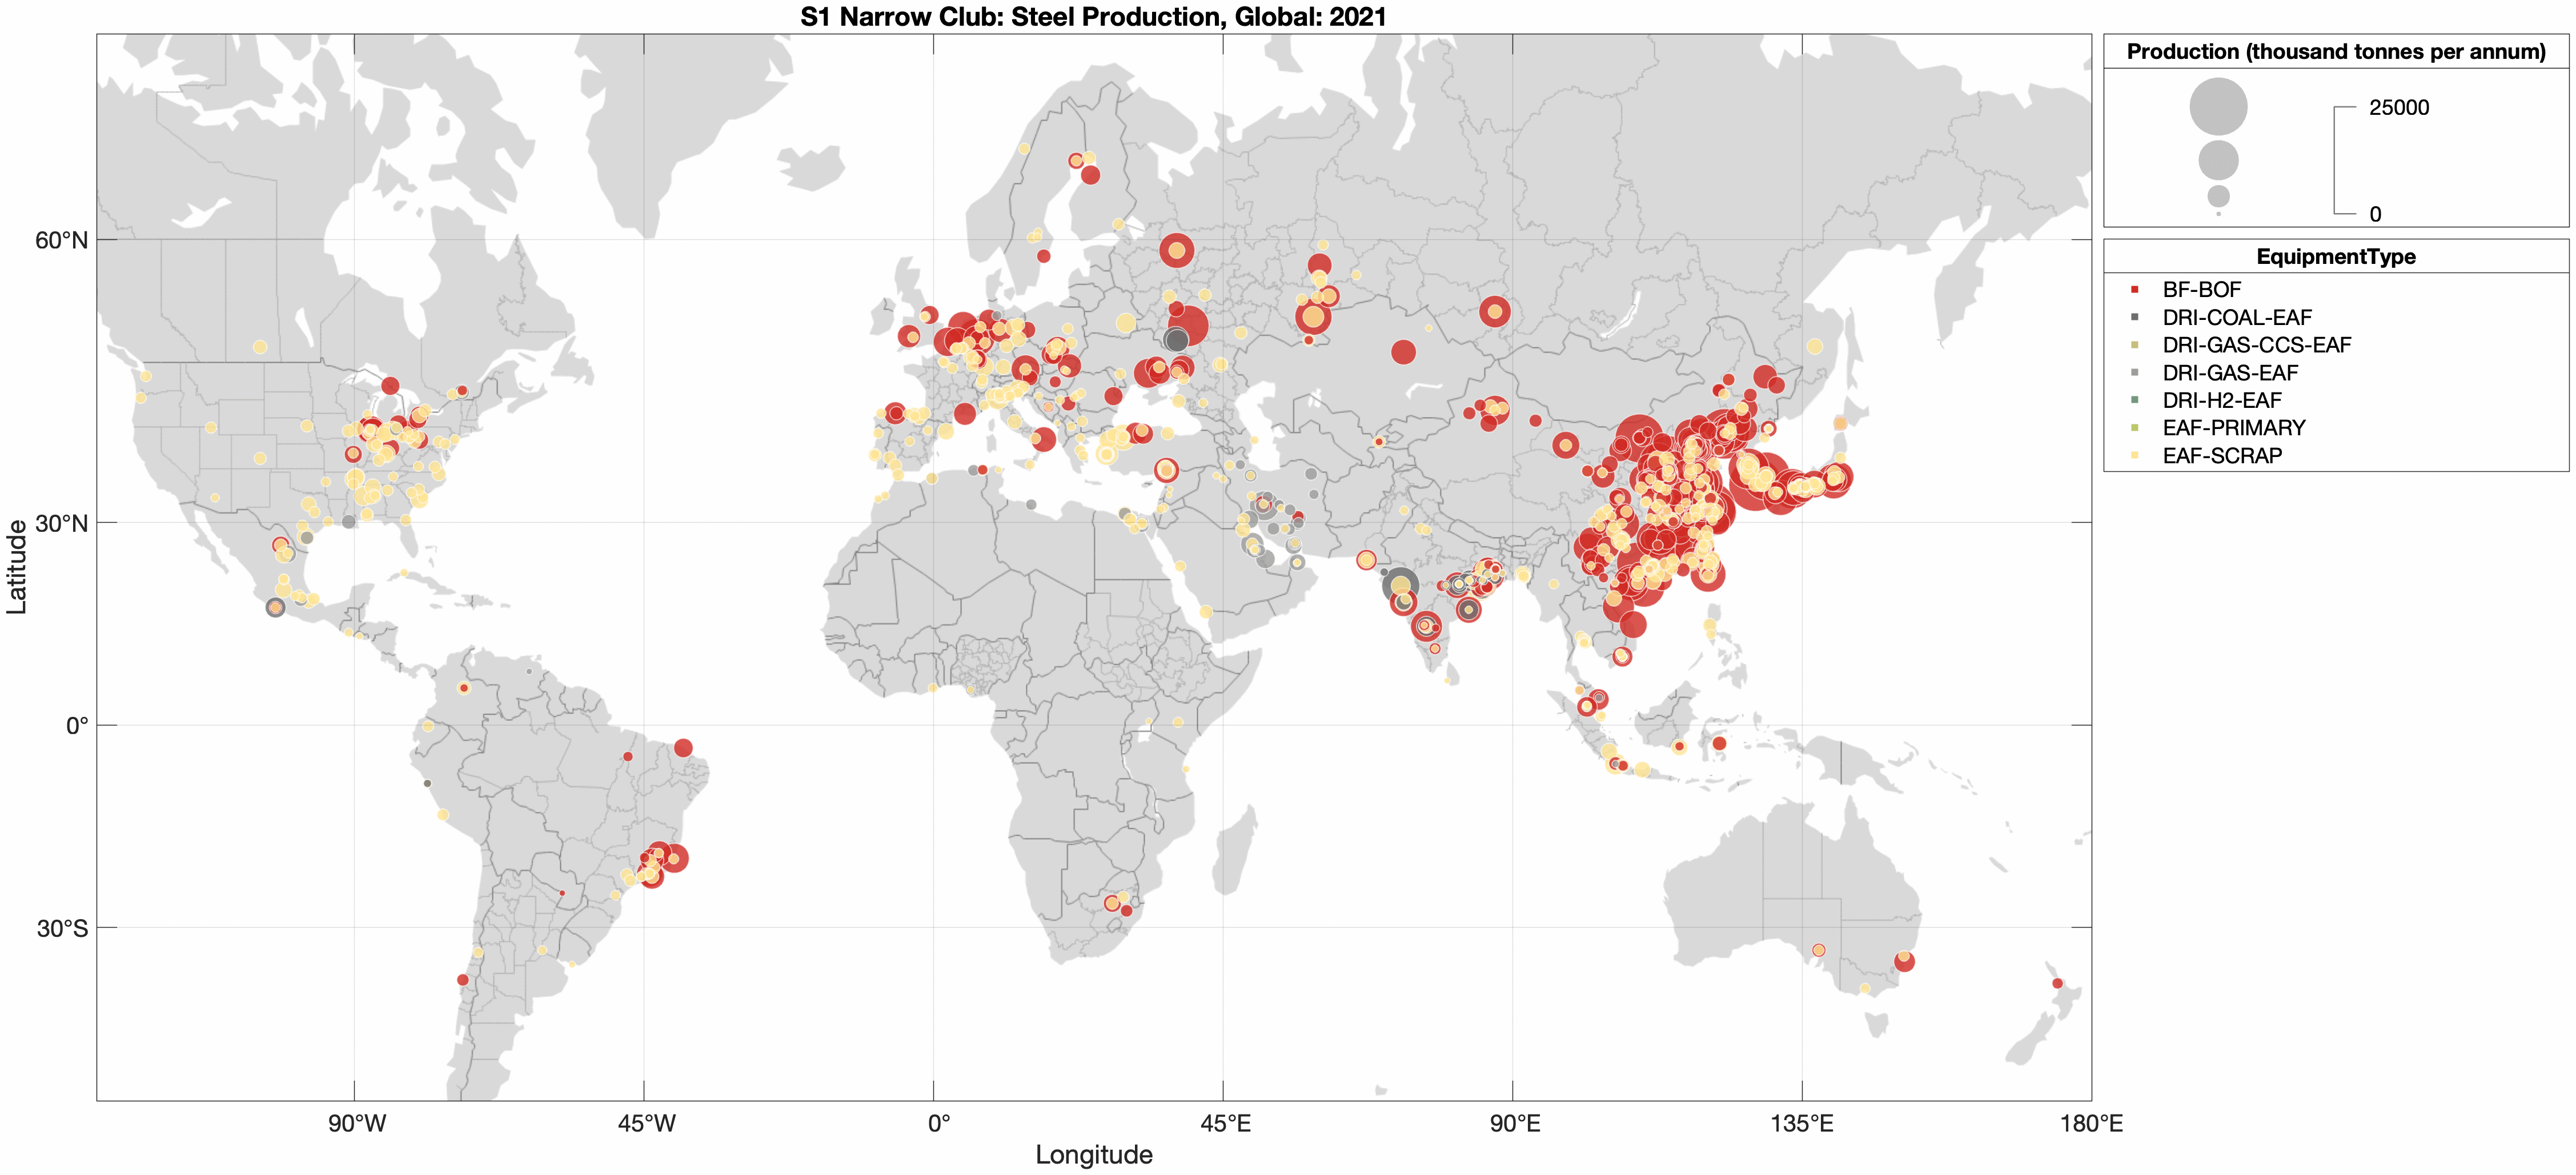The height and width of the screenshot is (1175, 2576).
Task: Click the chart title S1 Narrow Club
Action: pyautogui.click(x=1093, y=17)
